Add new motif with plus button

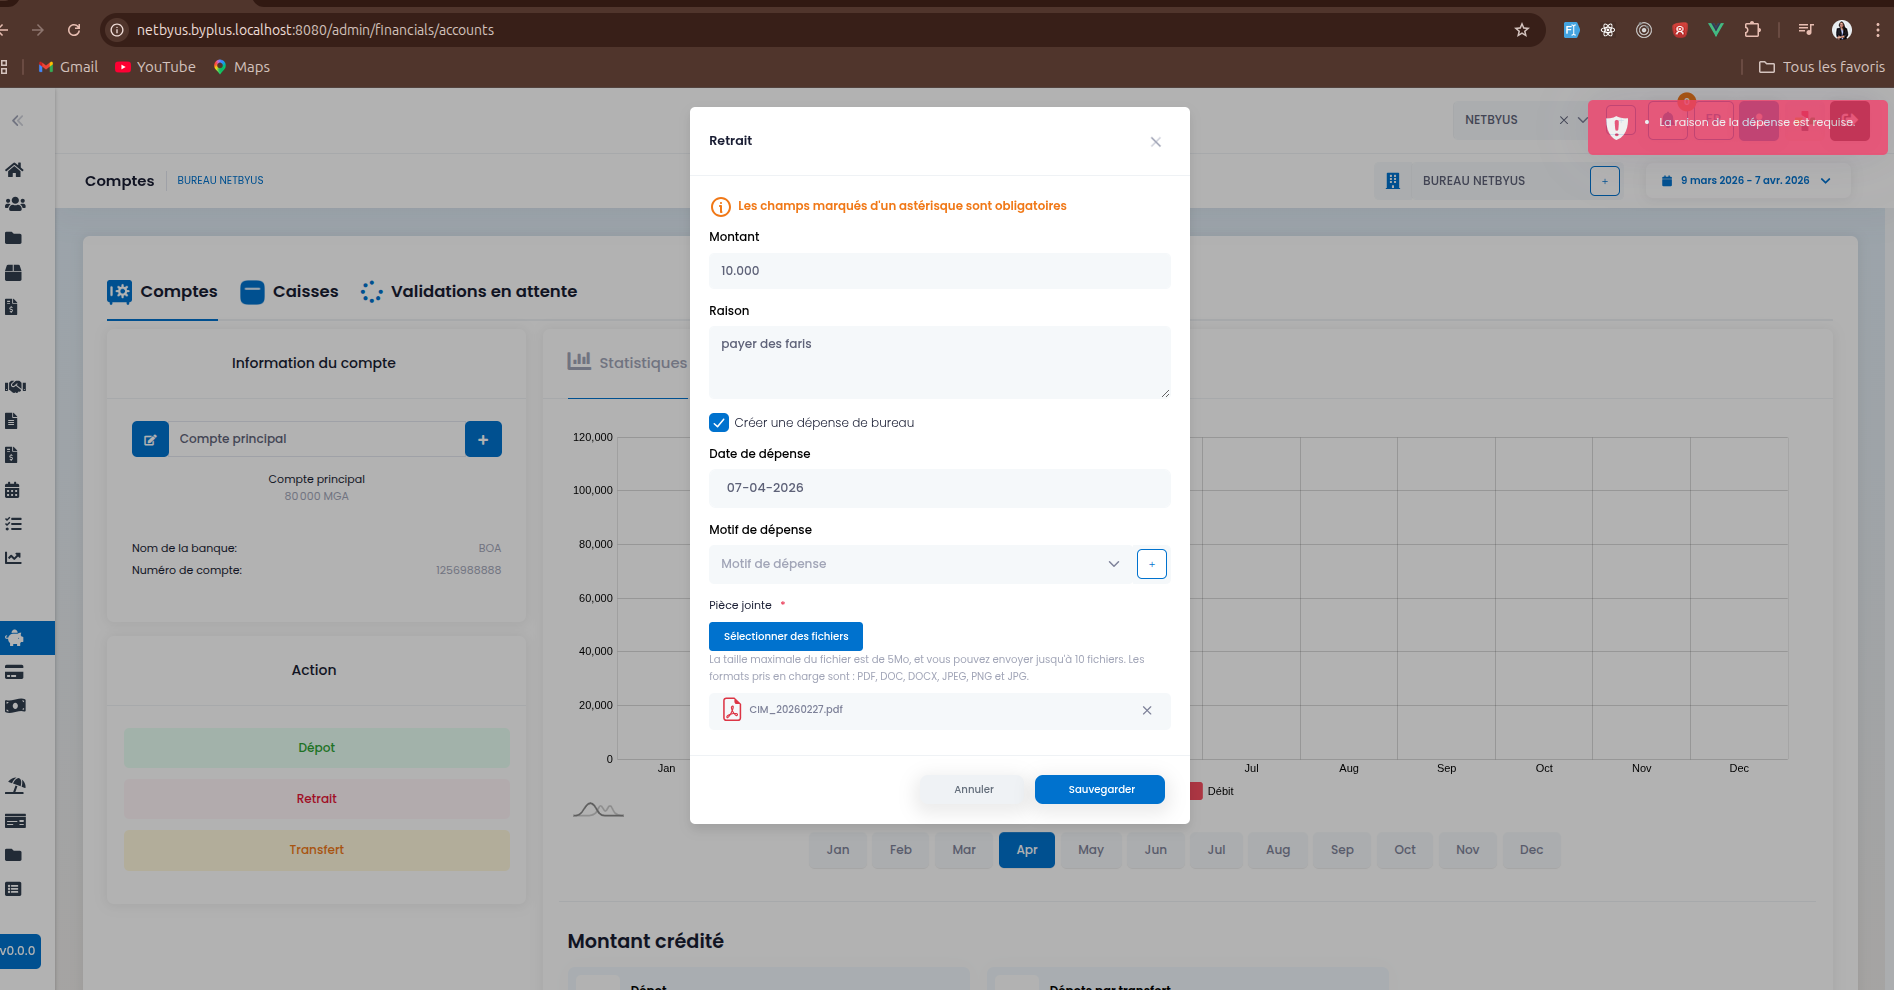pos(1151,564)
